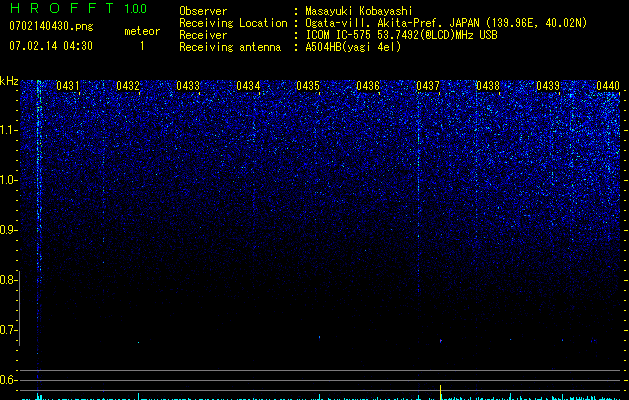Click the kHz axis unit label

pos(9,81)
